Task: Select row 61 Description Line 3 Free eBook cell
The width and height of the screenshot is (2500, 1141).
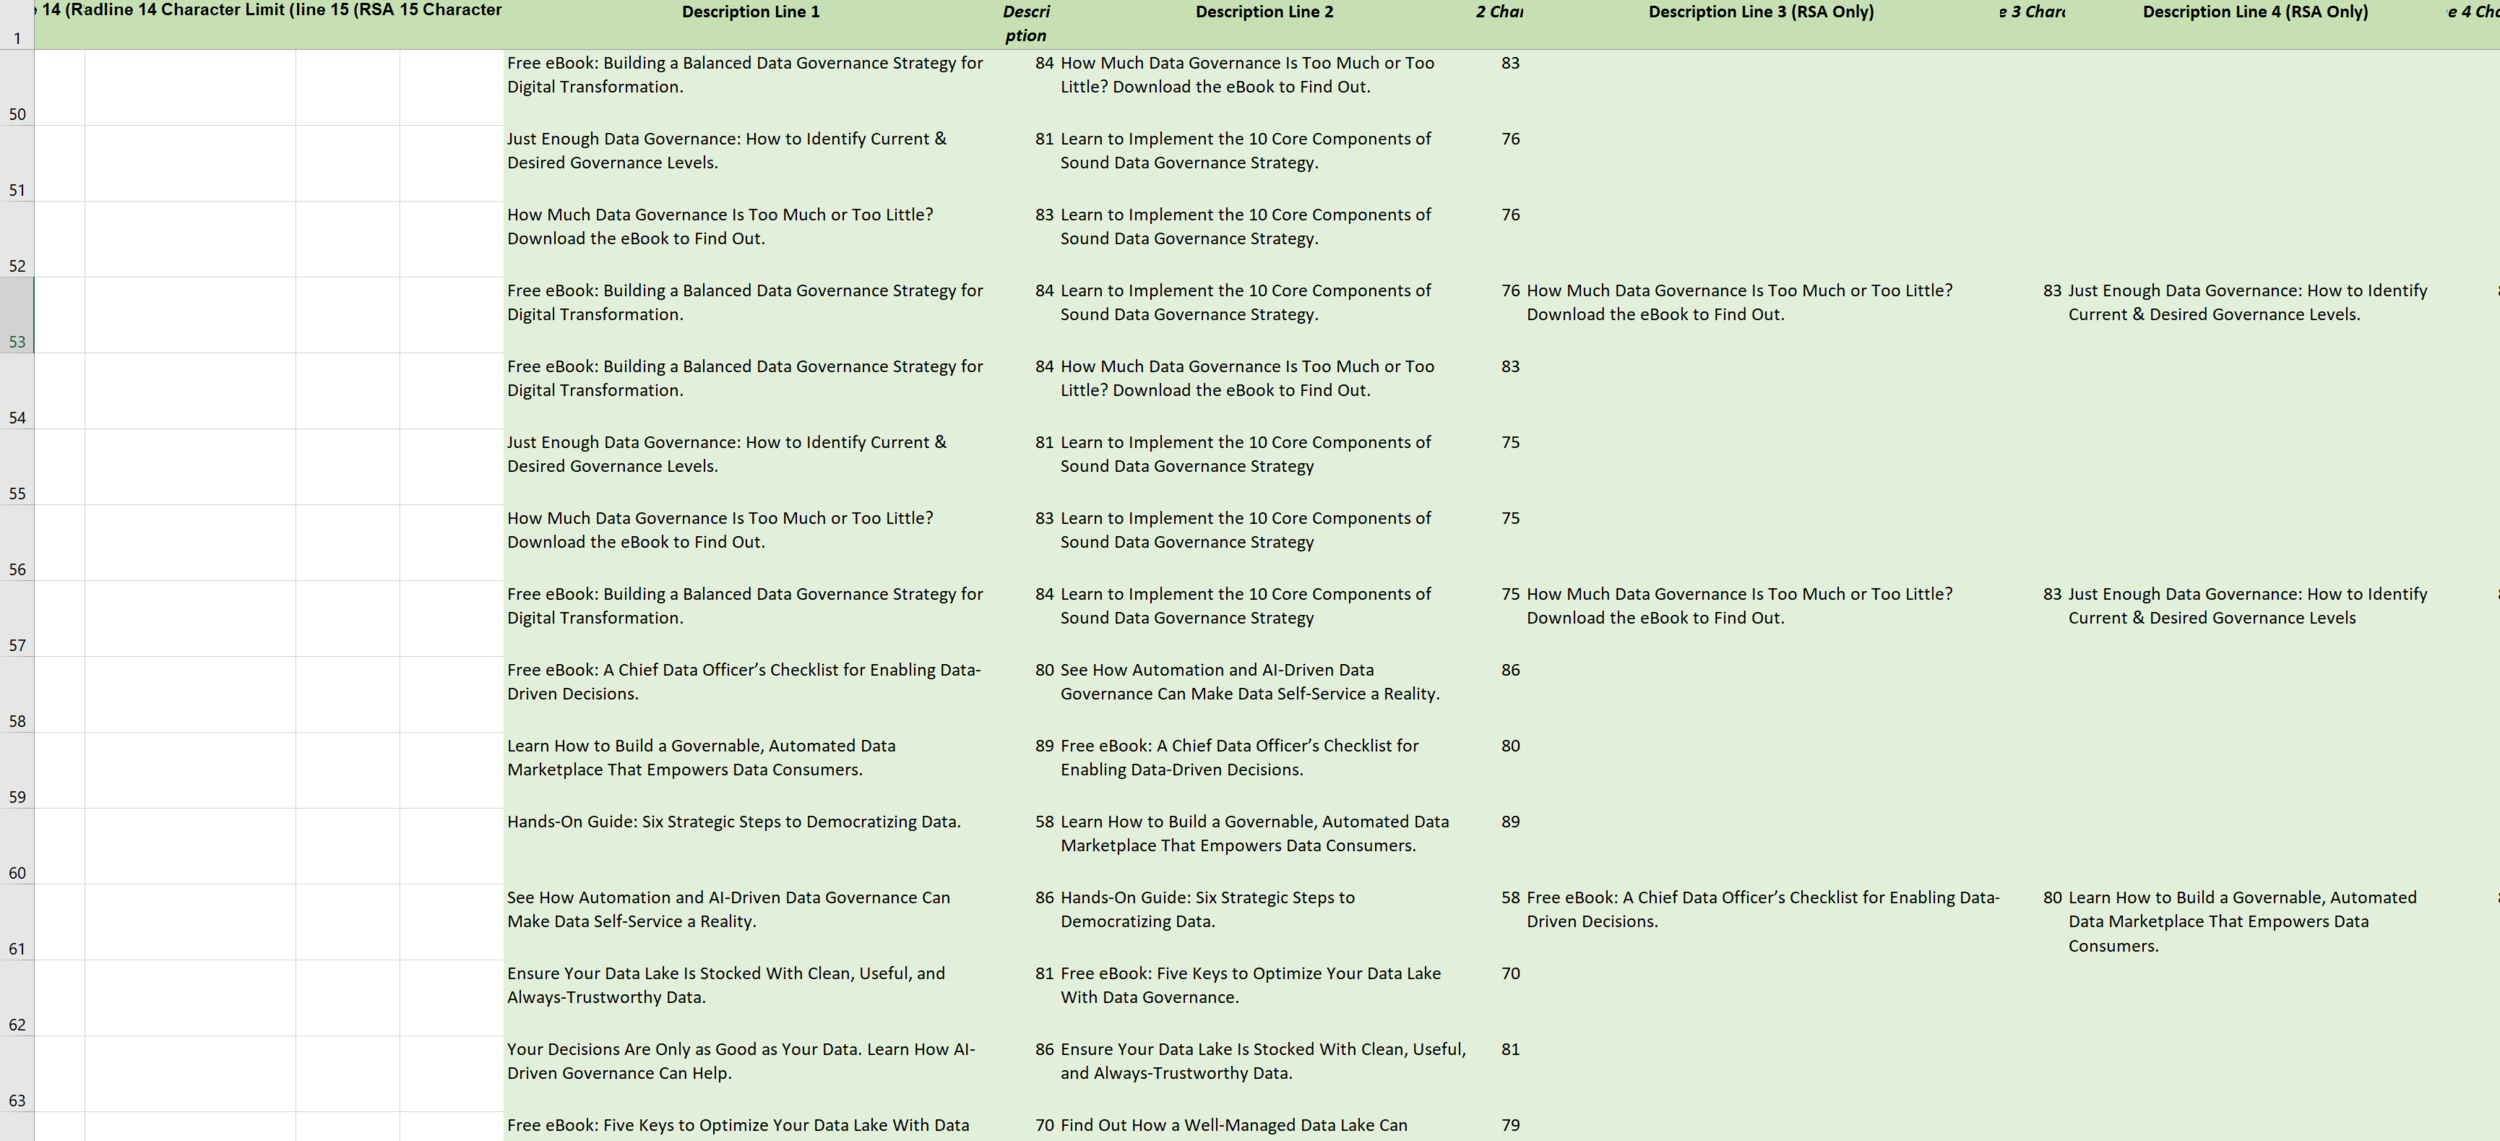Action: (1761, 910)
